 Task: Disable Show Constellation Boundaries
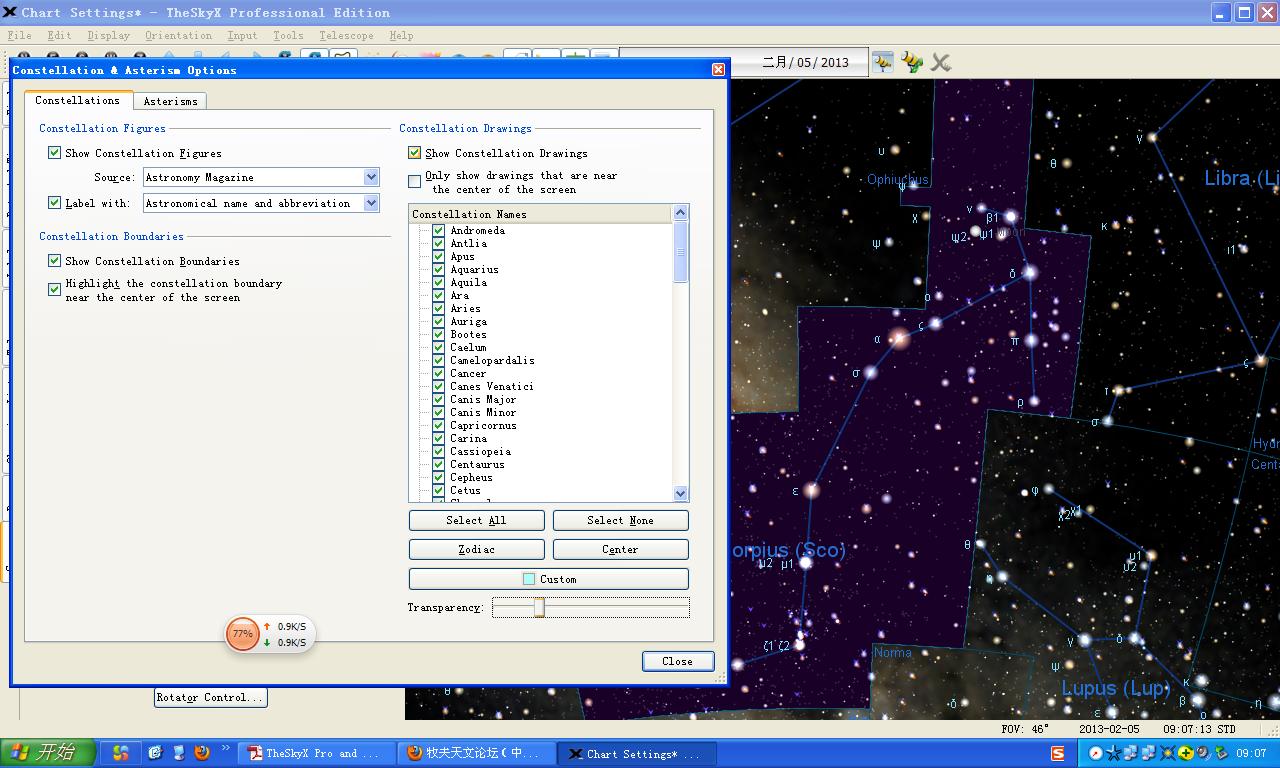tap(55, 261)
